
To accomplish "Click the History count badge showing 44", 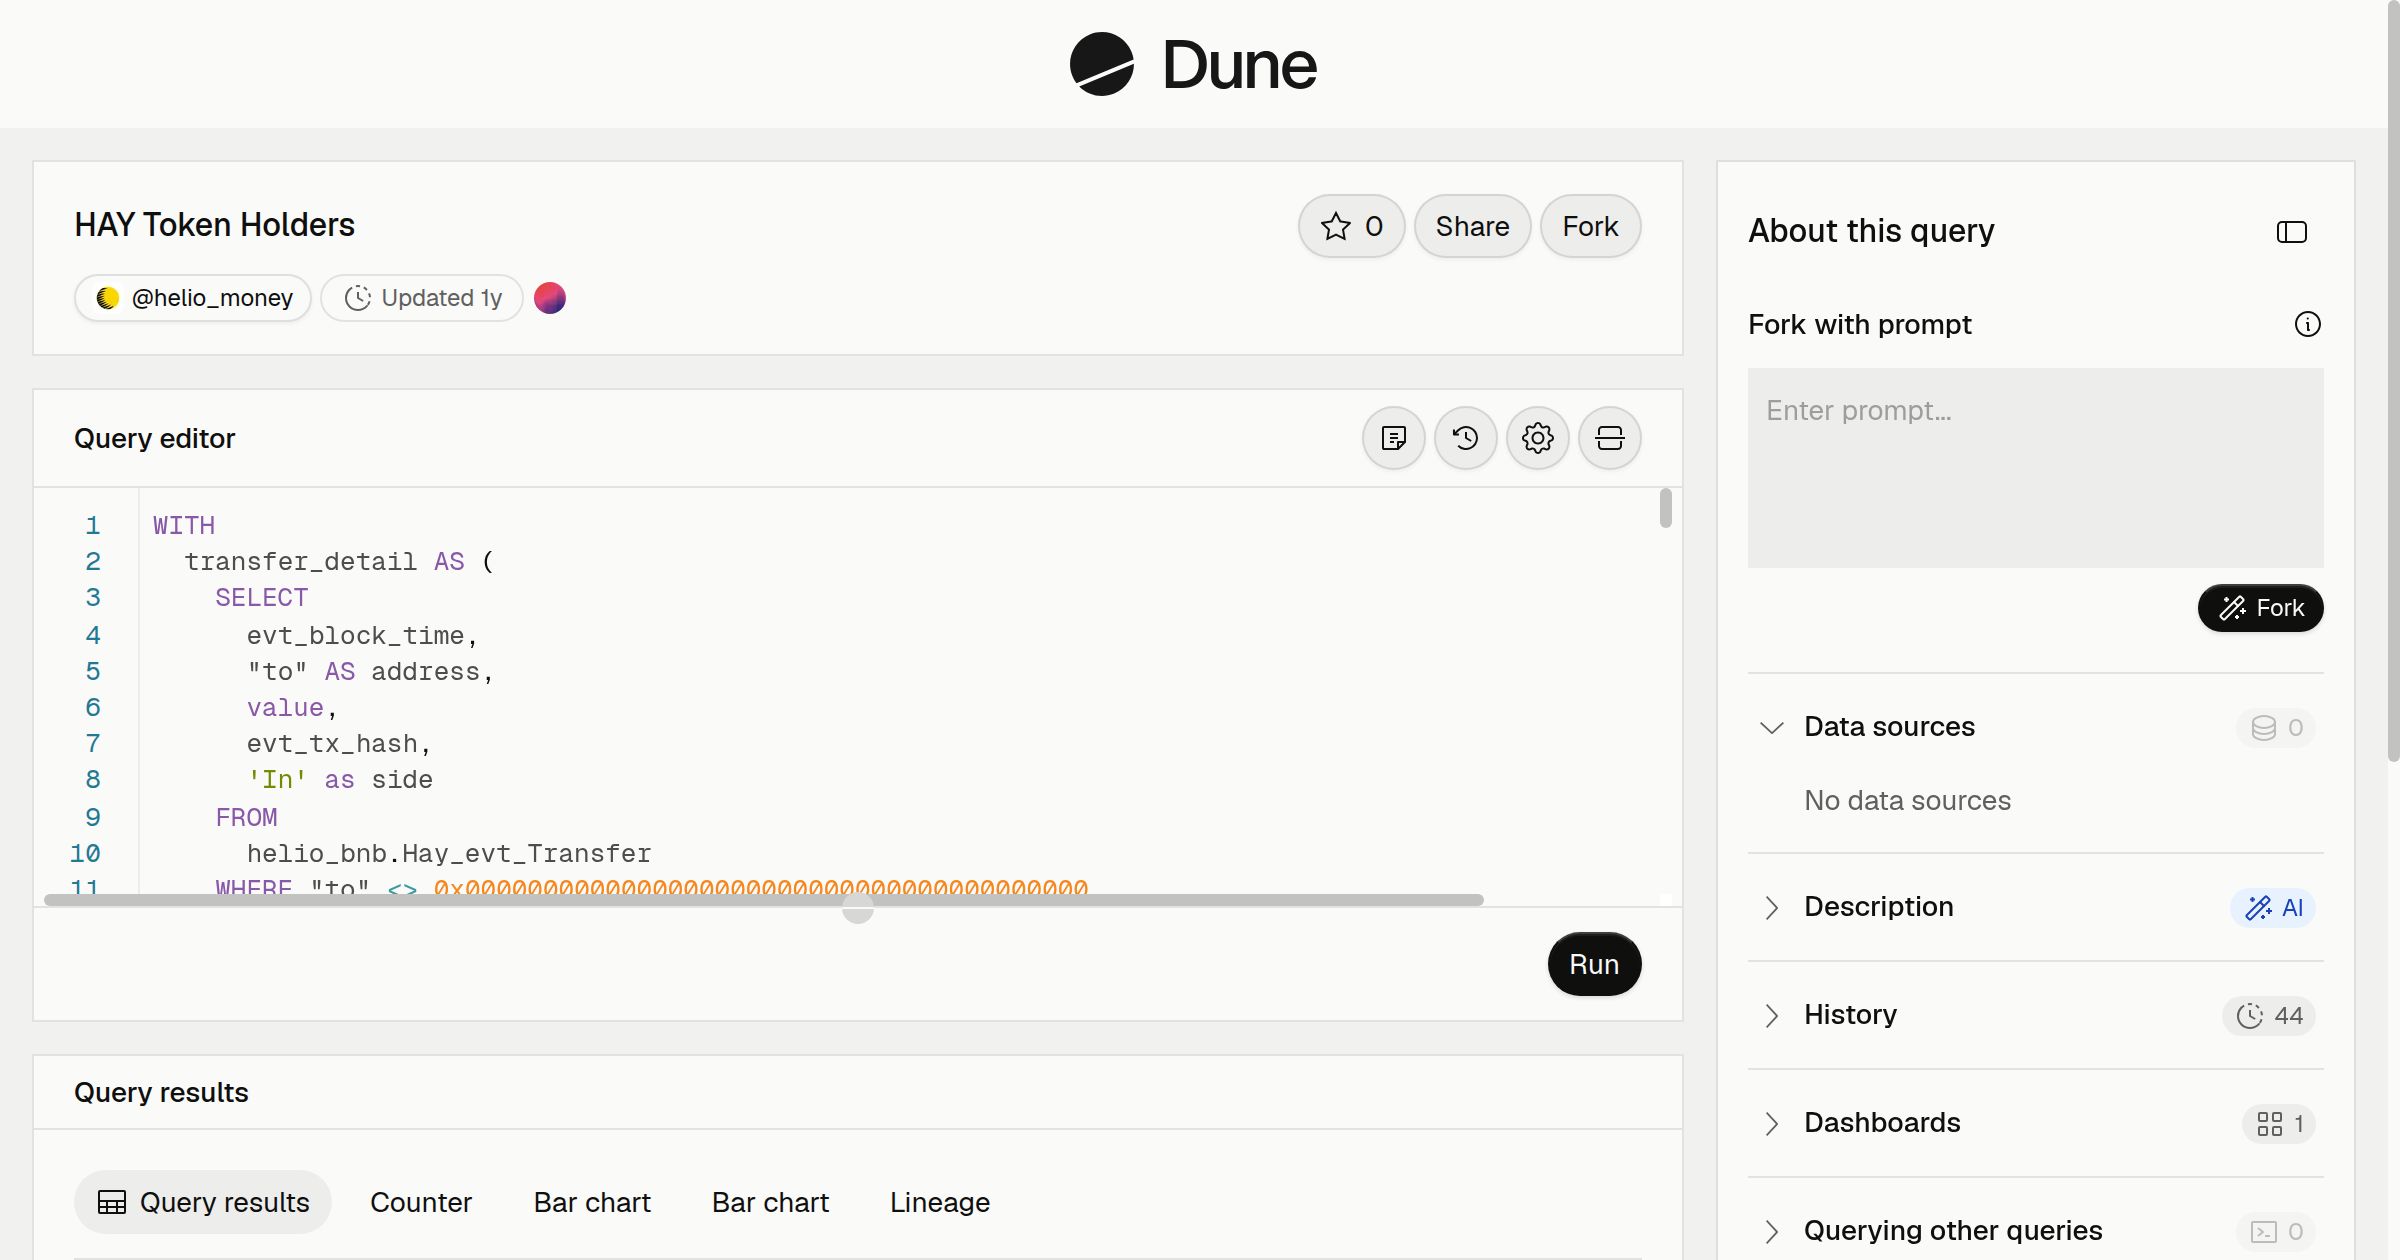I will coord(2269,1015).
